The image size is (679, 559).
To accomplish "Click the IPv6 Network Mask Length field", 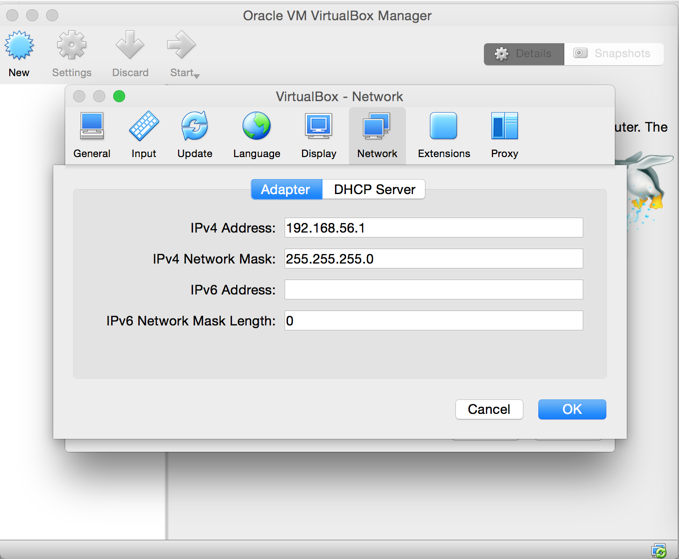I will [x=433, y=321].
